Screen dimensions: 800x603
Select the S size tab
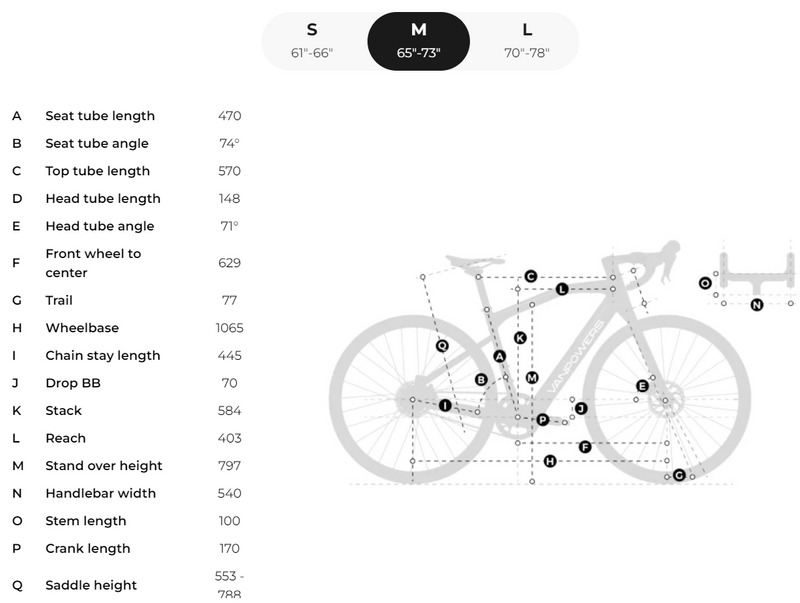(312, 41)
